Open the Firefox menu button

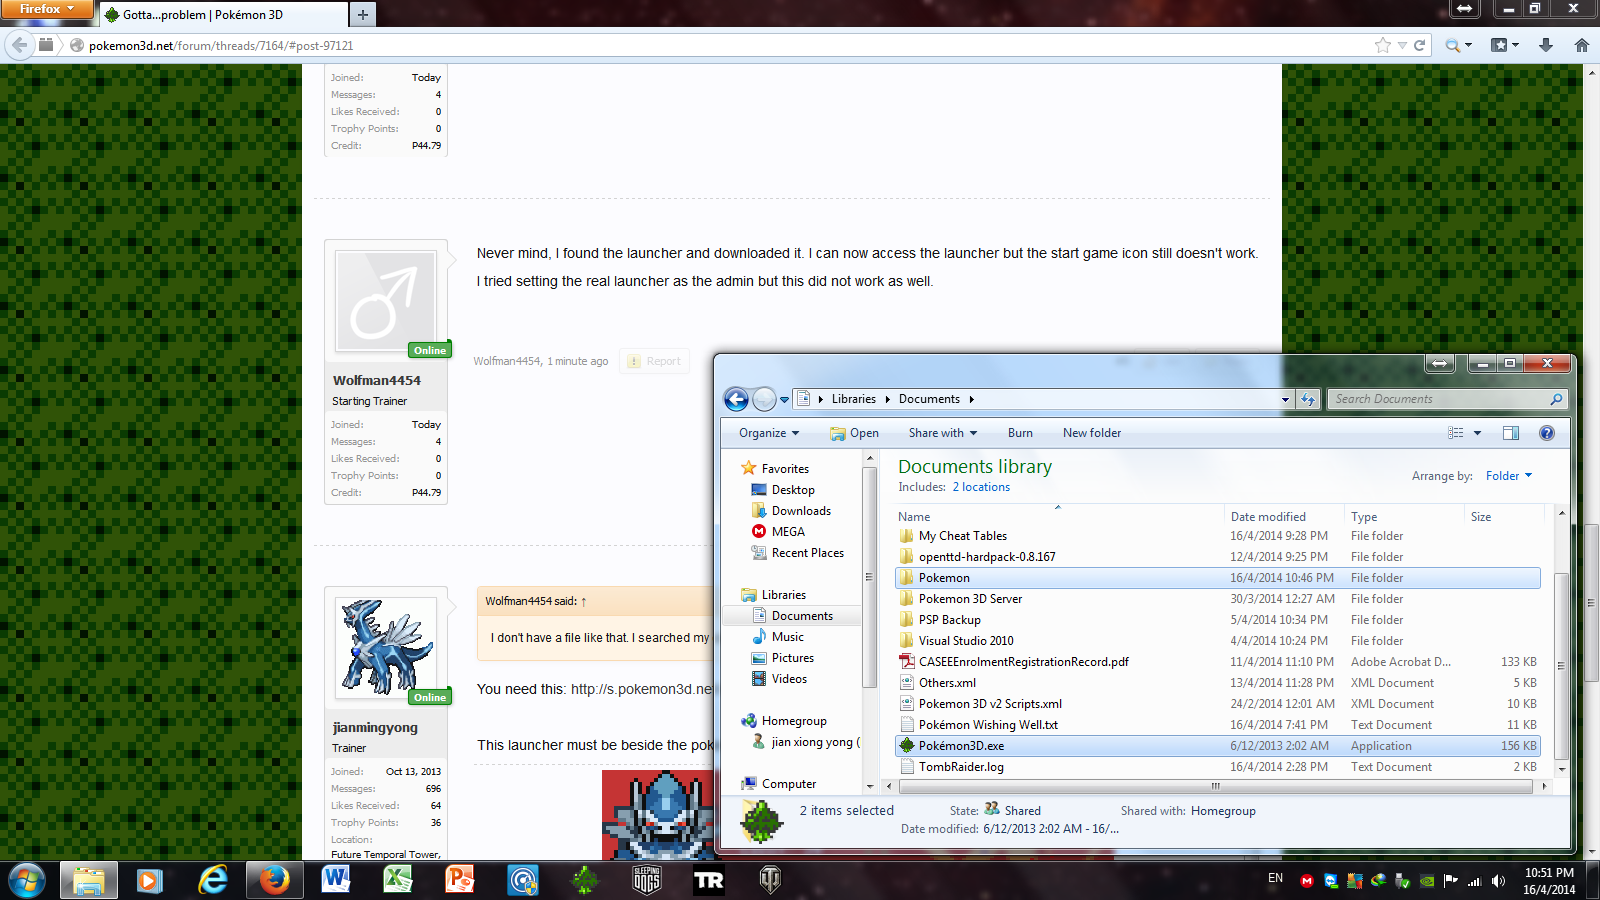[46, 9]
